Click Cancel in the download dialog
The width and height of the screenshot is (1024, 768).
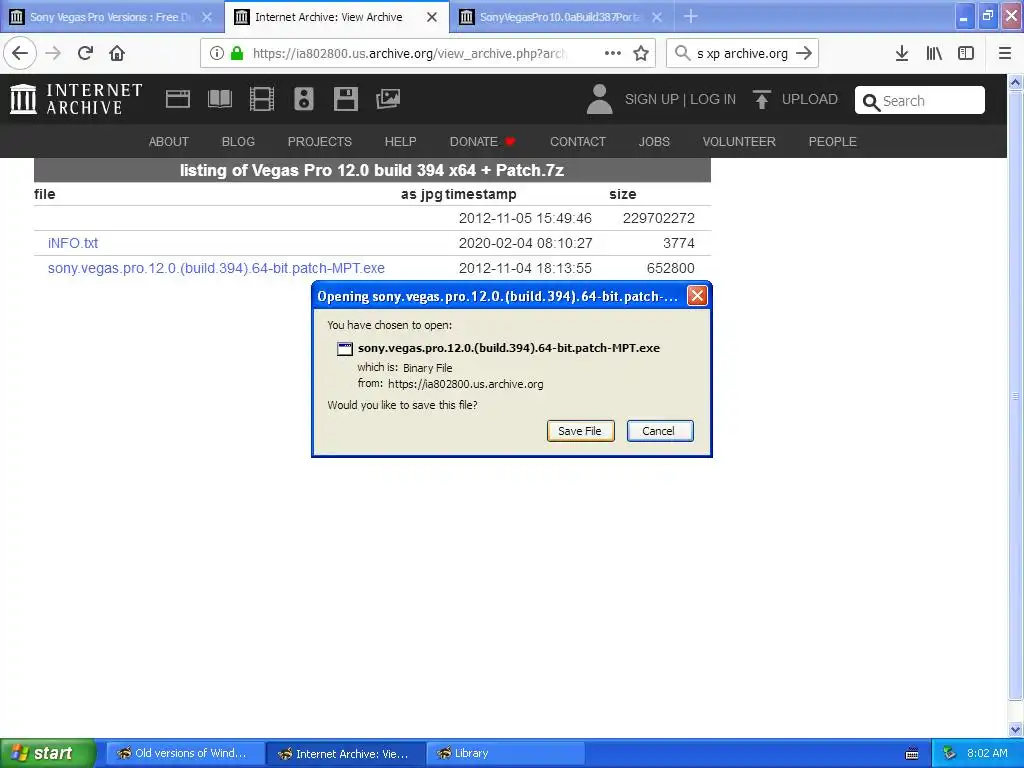click(x=660, y=431)
